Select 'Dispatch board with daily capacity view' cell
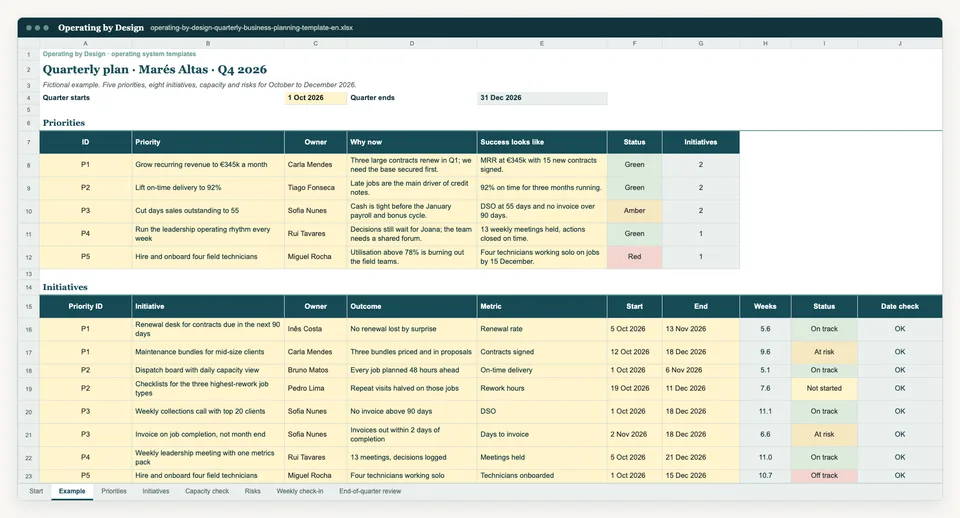960x518 pixels. [208, 370]
